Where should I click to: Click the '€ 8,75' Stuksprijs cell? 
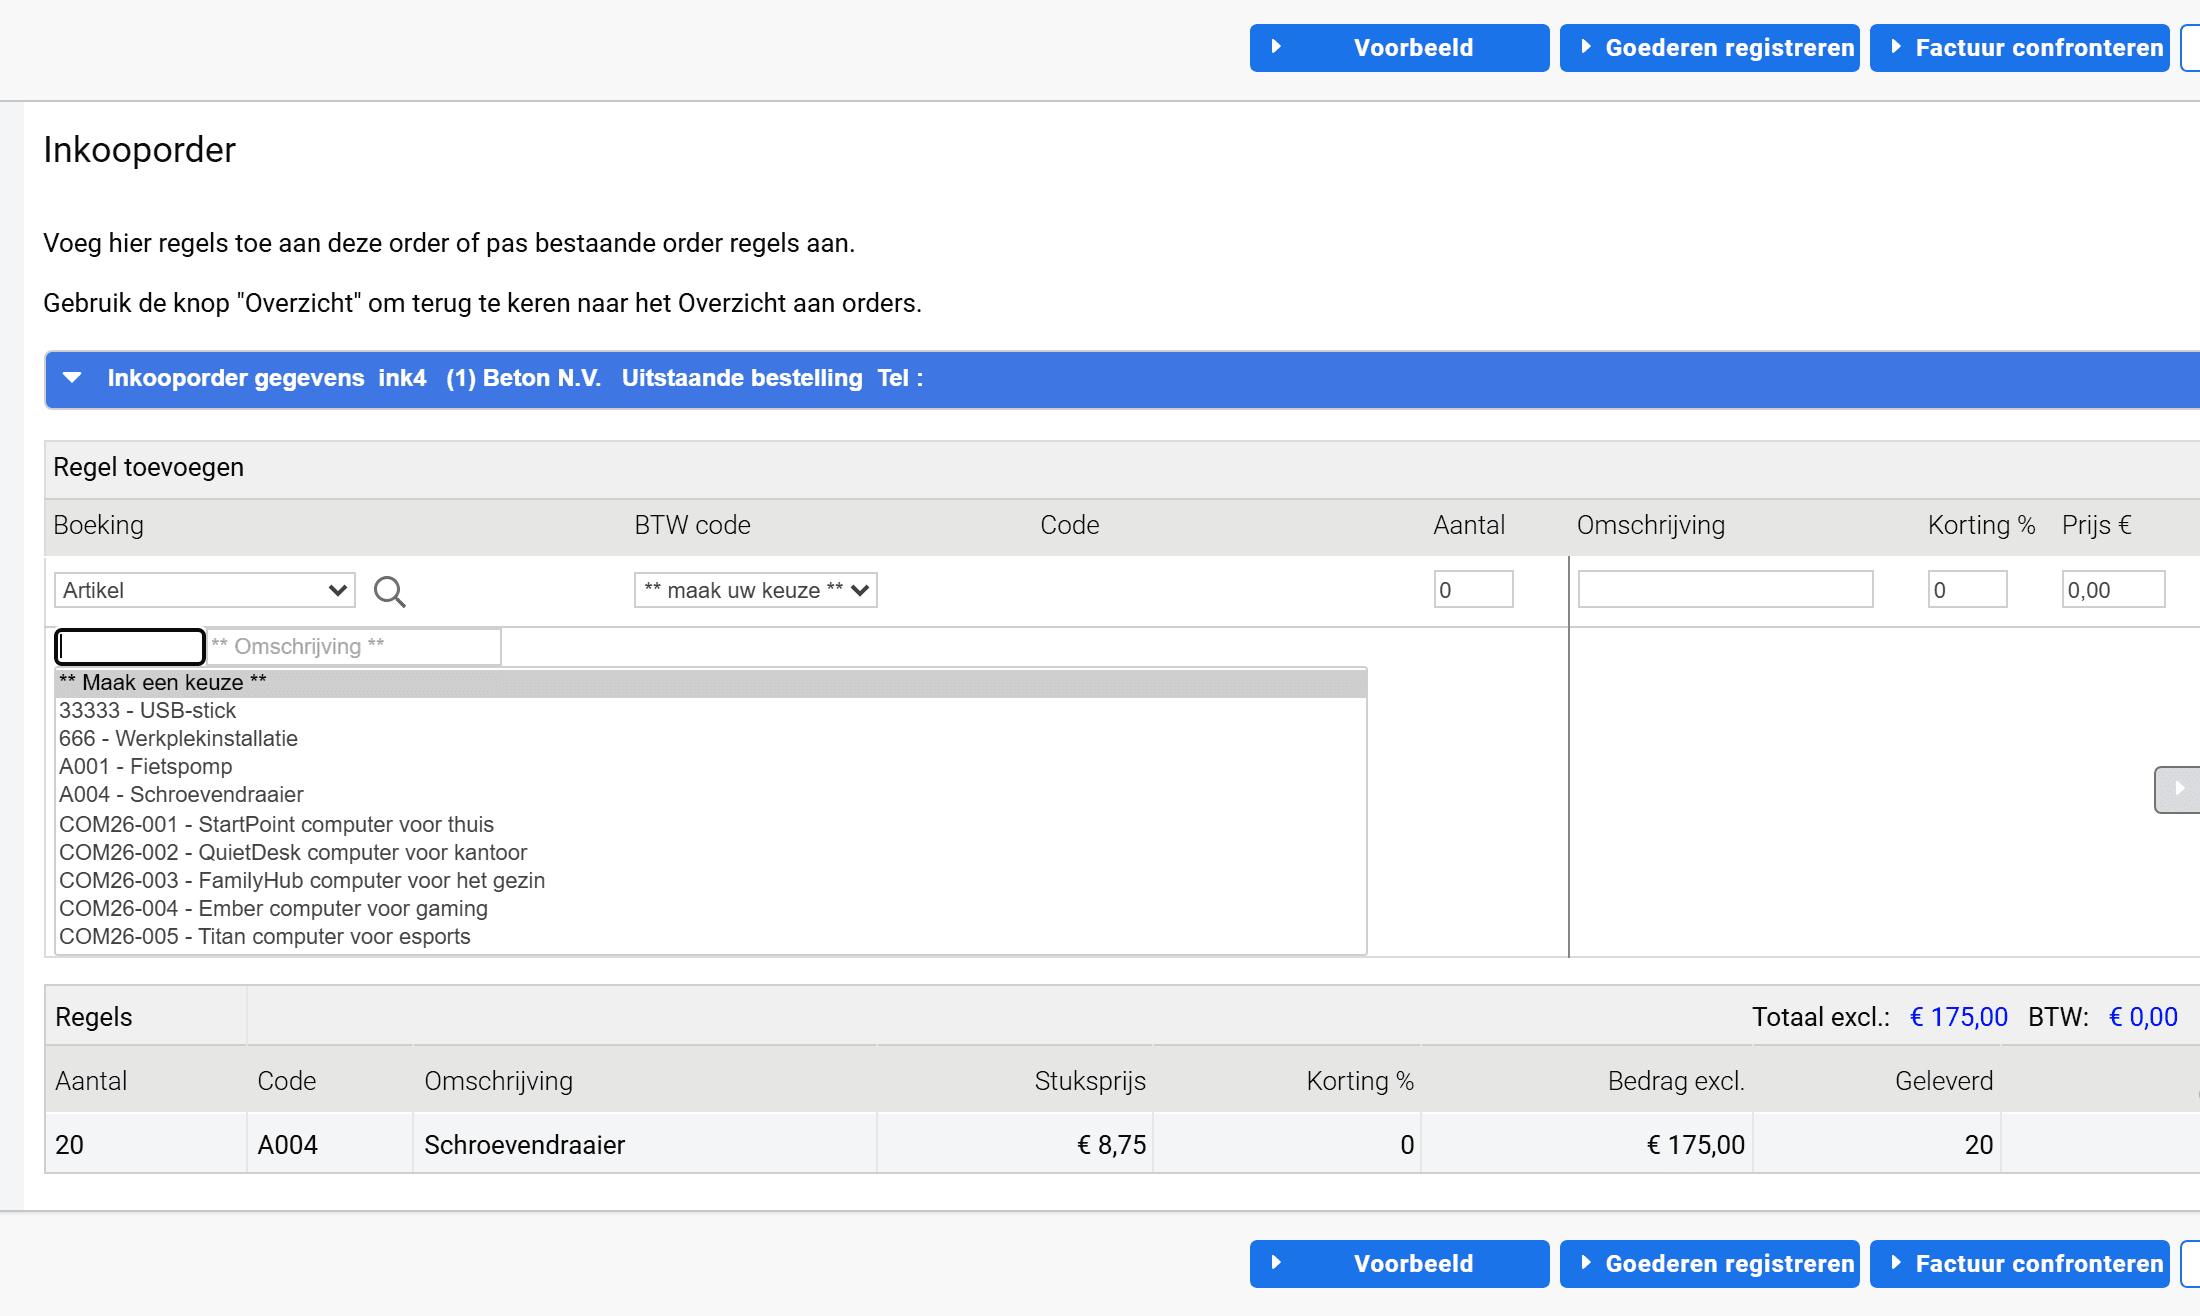point(1015,1145)
